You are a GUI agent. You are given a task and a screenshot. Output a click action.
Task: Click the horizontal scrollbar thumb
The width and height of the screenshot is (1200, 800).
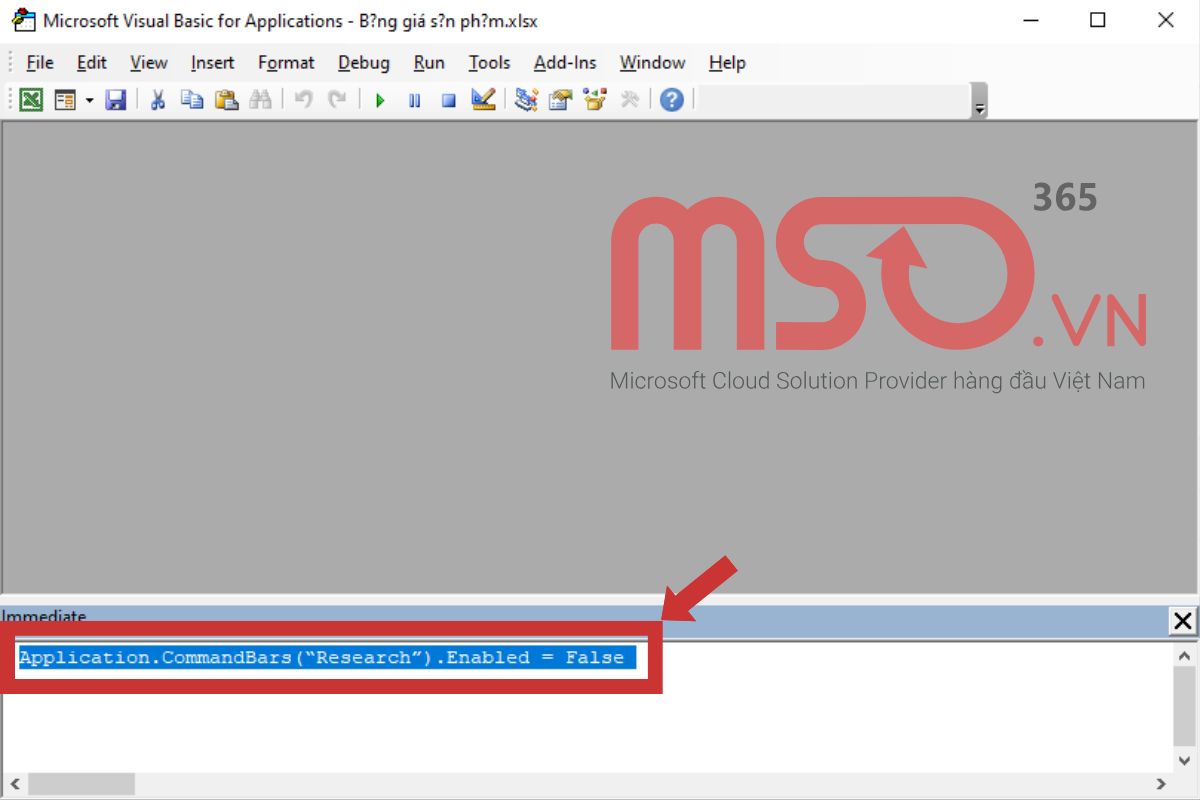click(80, 784)
